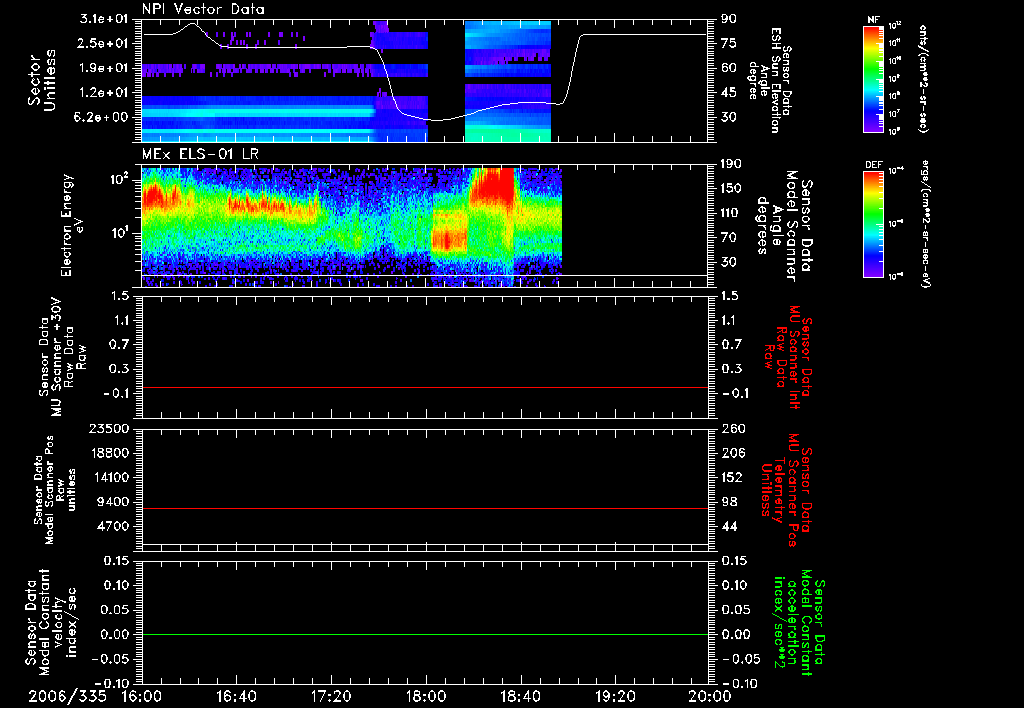Click the 20:00 time axis label
The height and width of the screenshot is (708, 1024).
(710, 696)
